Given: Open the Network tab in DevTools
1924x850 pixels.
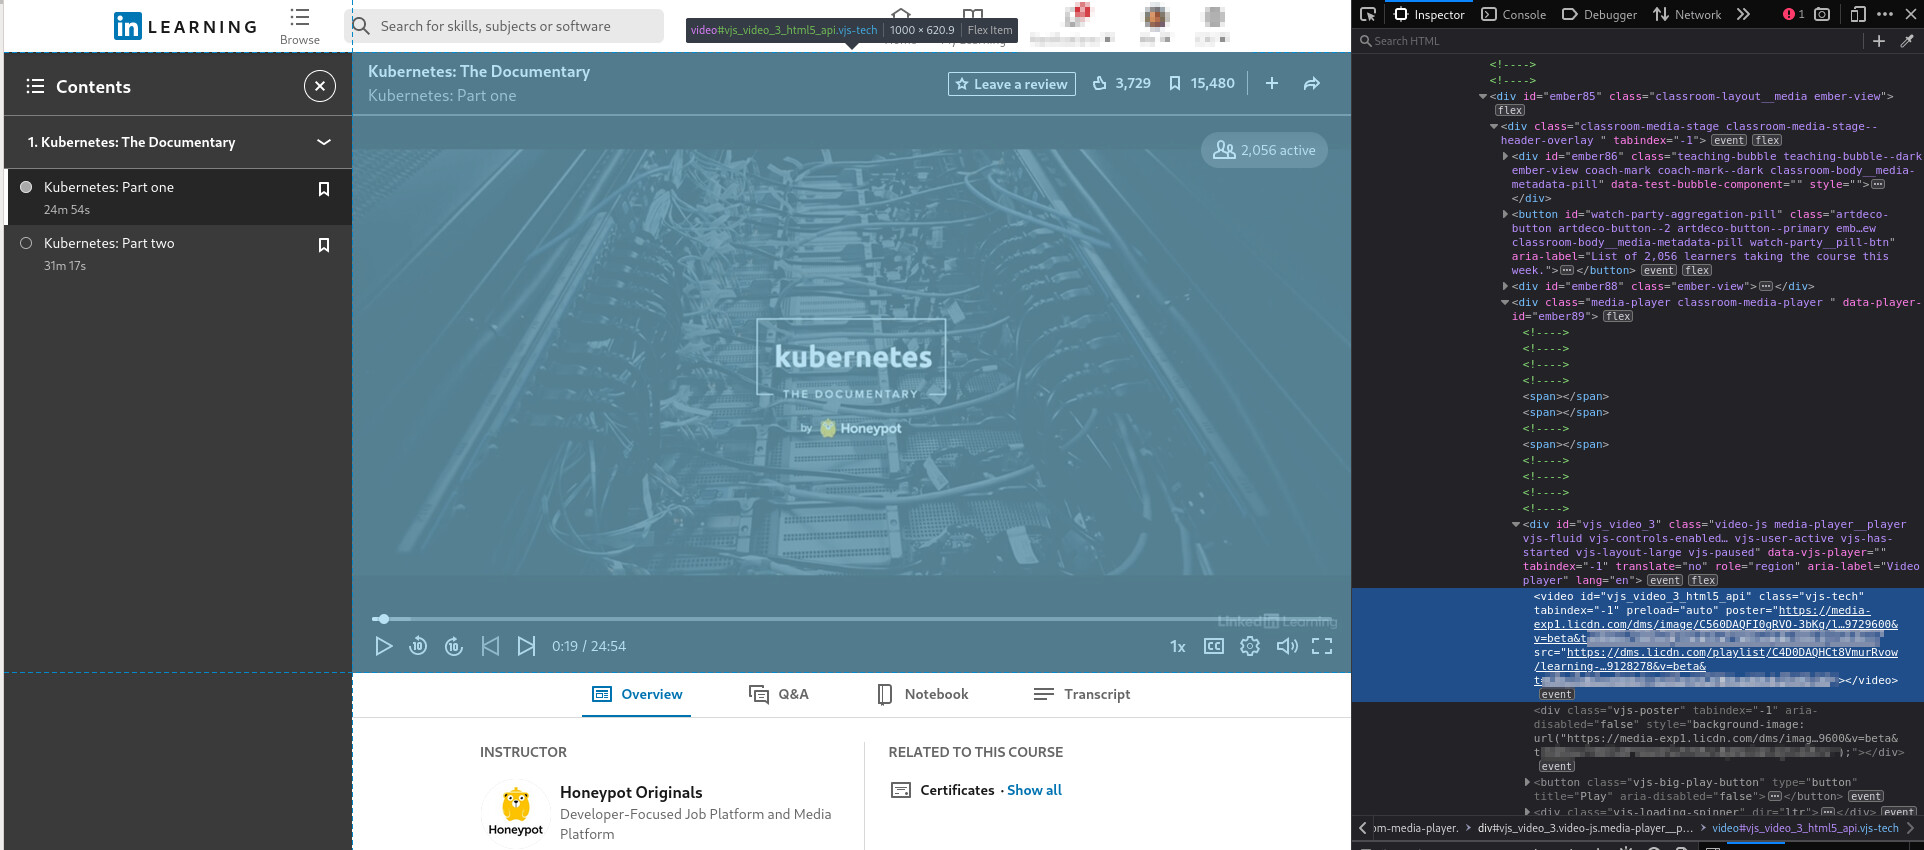Looking at the screenshot, I should tap(1687, 14).
